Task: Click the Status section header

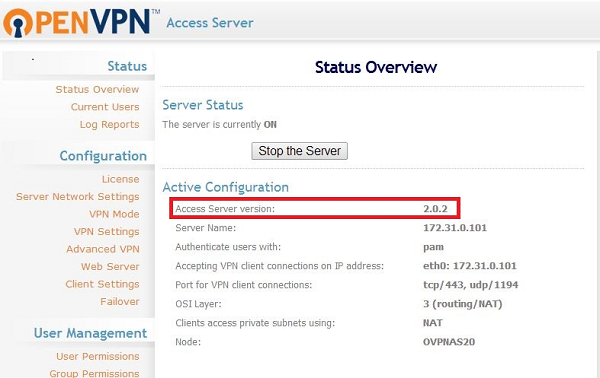Action: tap(127, 66)
